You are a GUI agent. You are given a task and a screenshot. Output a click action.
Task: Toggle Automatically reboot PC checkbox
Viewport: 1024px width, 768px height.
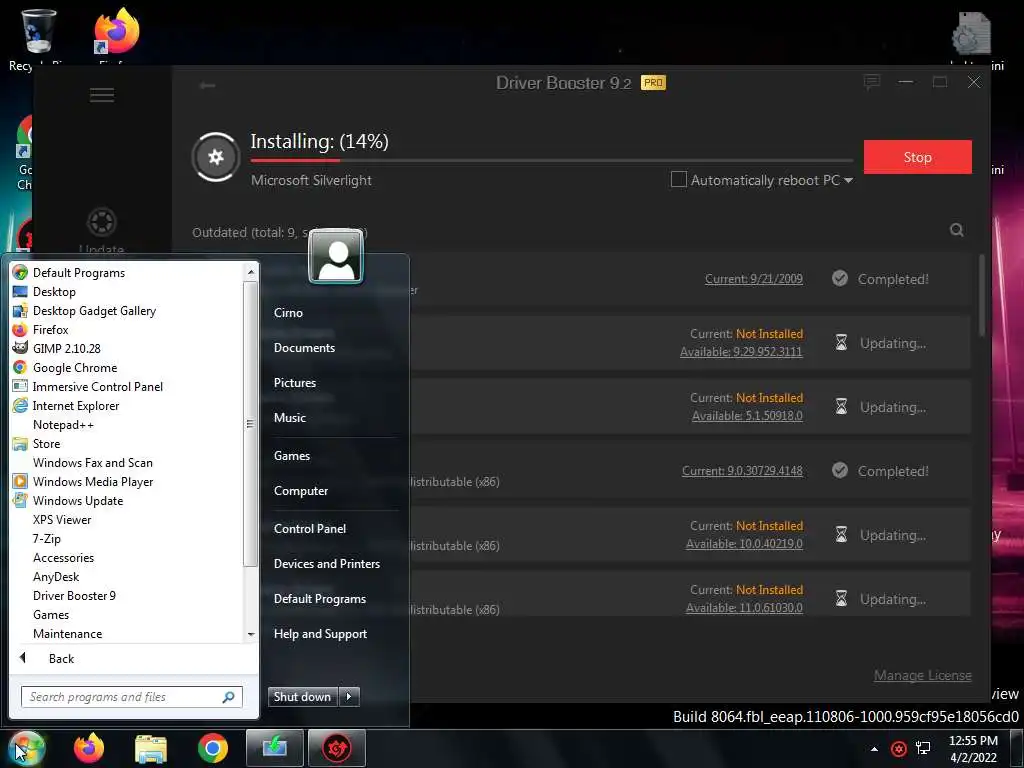pos(679,180)
